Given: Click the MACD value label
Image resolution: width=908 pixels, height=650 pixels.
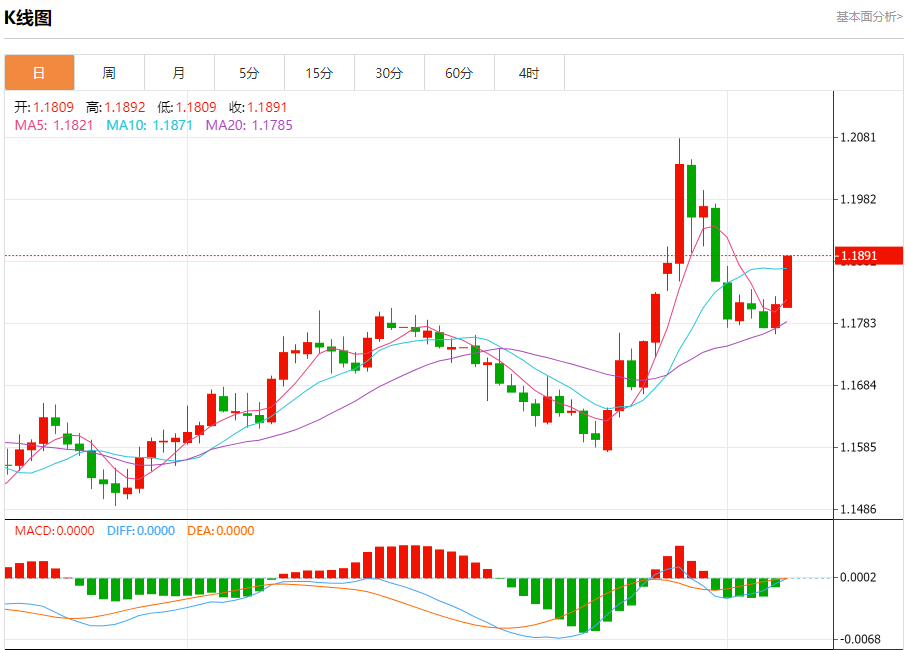Looking at the screenshot, I should coord(54,531).
